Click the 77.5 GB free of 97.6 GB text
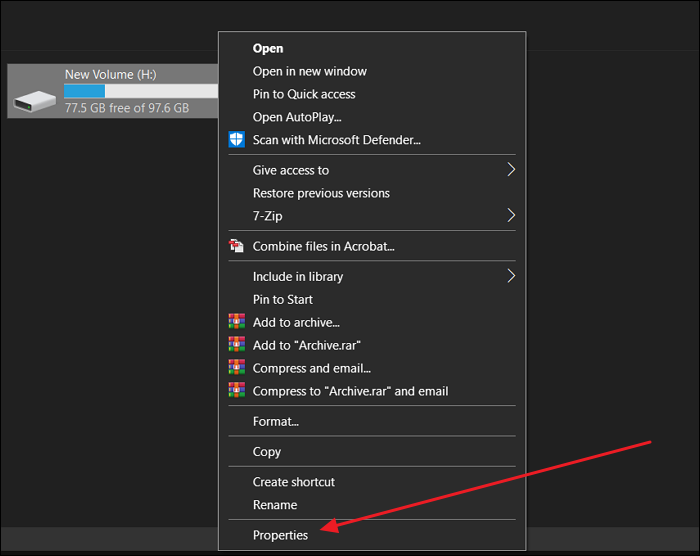 point(126,108)
